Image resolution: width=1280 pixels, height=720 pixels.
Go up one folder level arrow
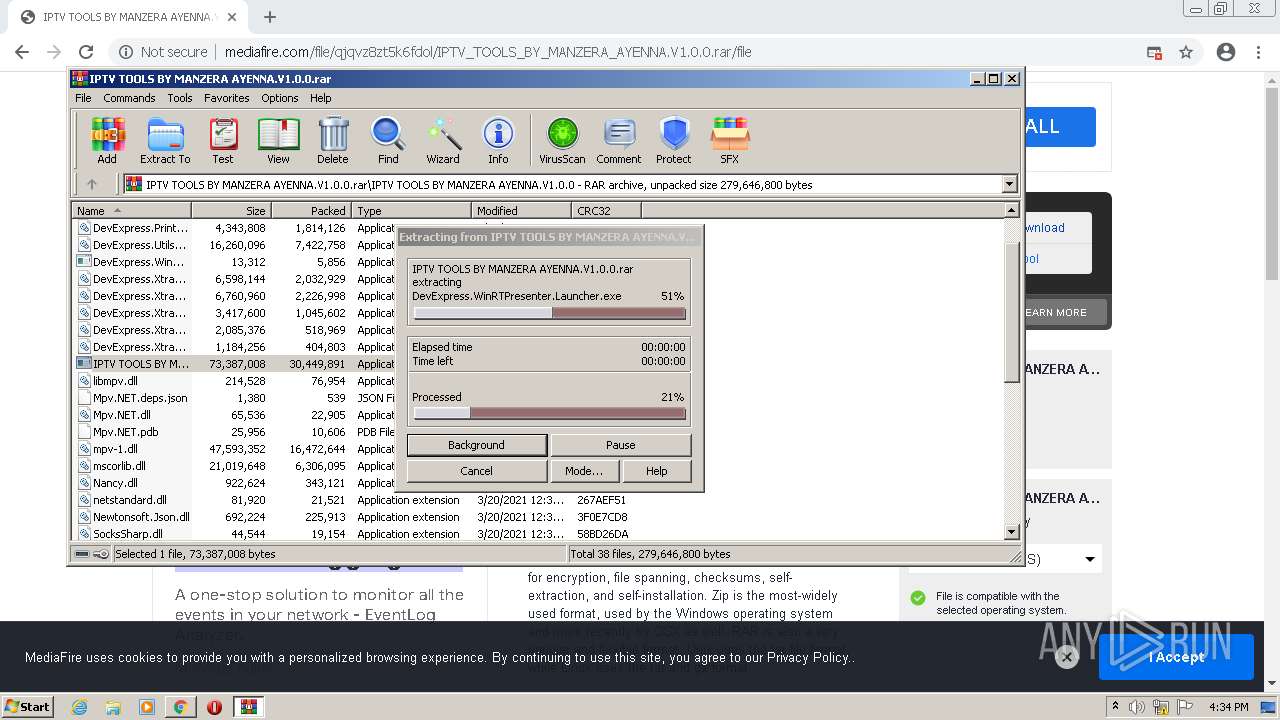92,184
